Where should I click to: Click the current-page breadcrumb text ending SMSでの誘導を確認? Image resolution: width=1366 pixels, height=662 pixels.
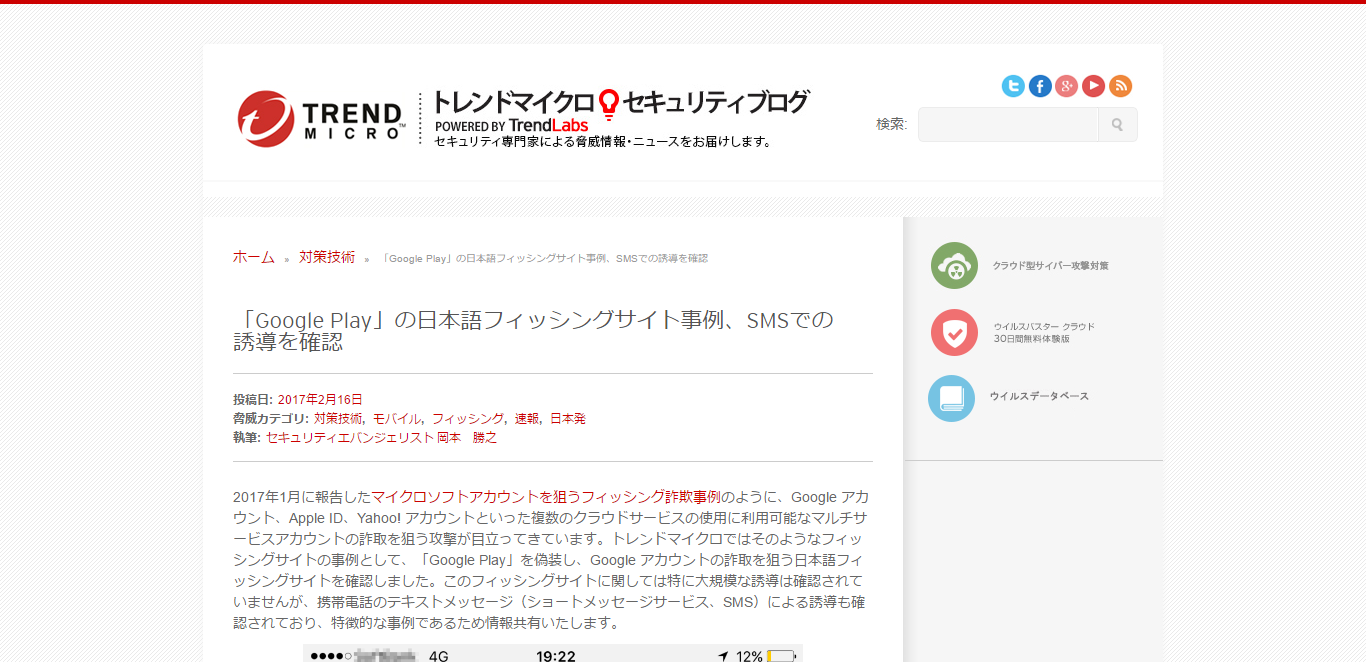click(545, 258)
